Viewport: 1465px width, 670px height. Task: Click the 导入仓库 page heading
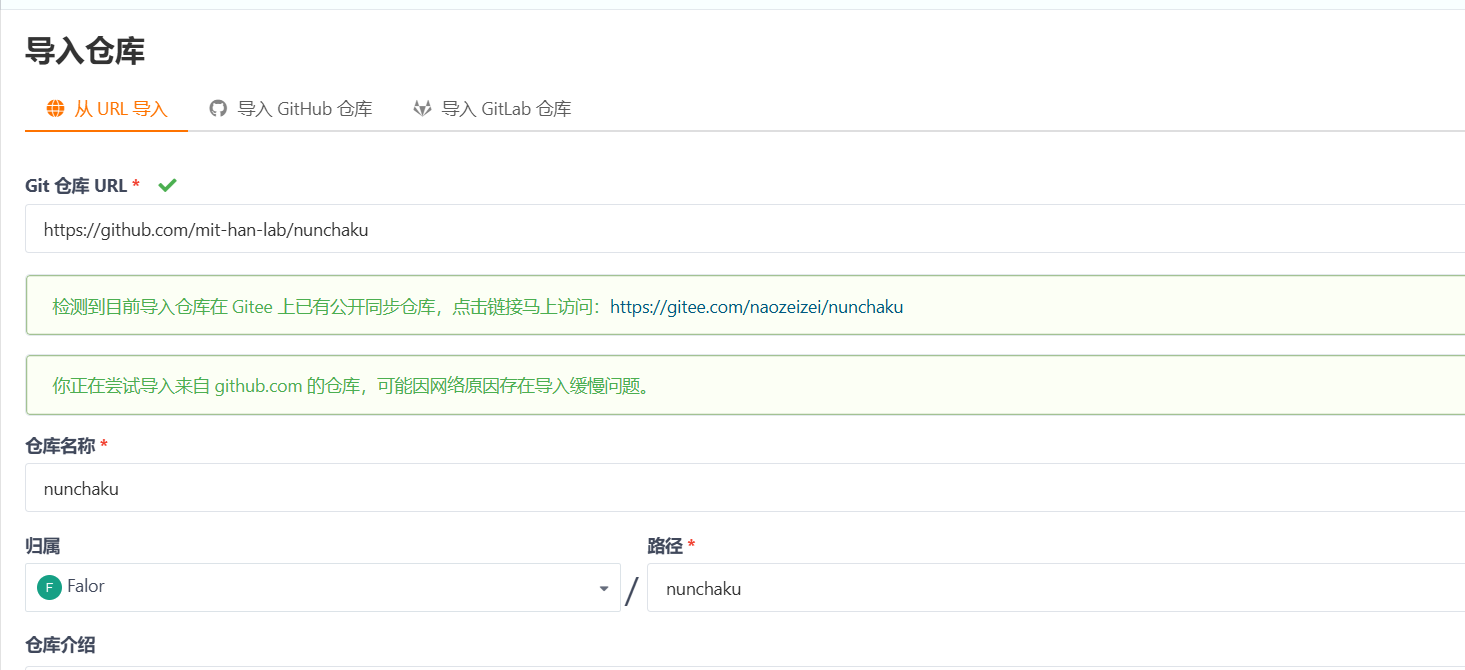85,51
